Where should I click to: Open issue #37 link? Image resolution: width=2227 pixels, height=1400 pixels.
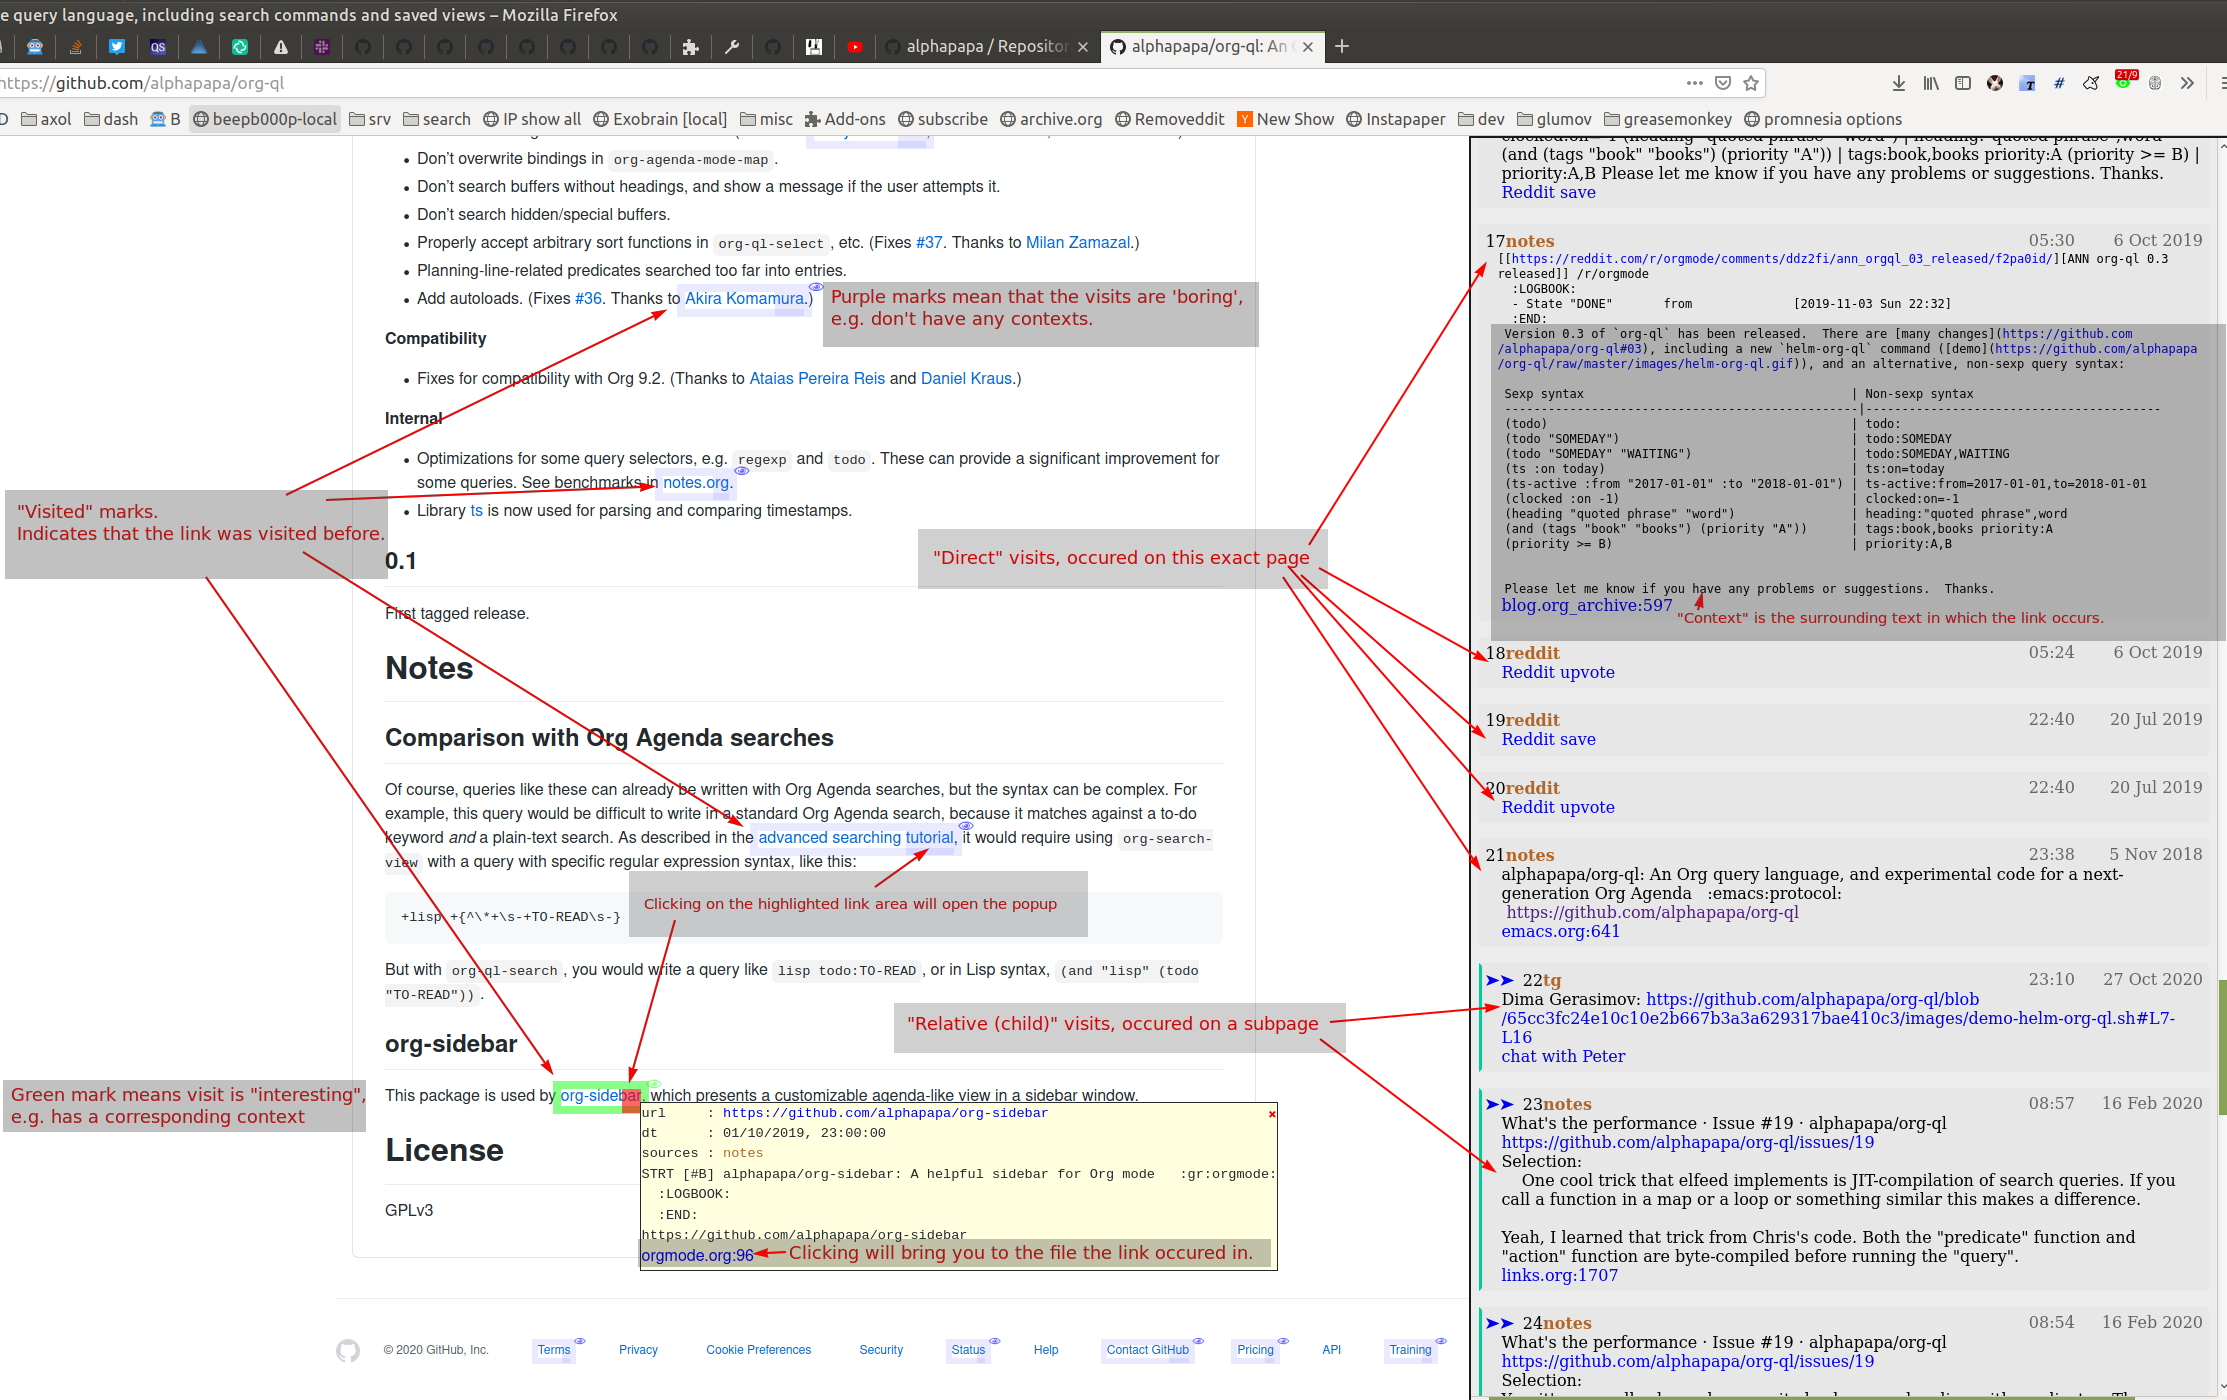[929, 243]
